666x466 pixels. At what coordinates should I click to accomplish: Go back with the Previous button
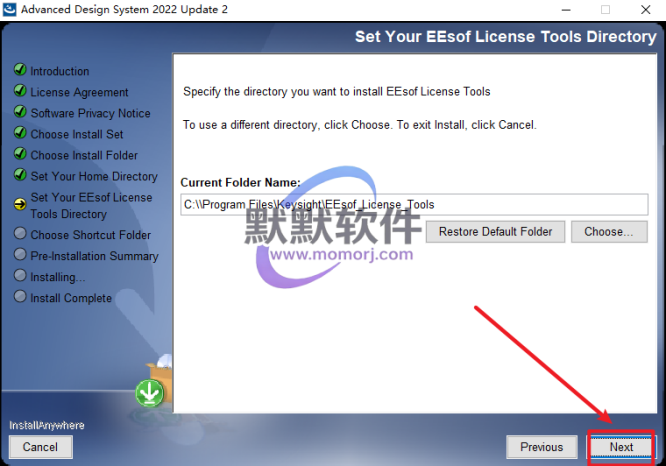542,447
